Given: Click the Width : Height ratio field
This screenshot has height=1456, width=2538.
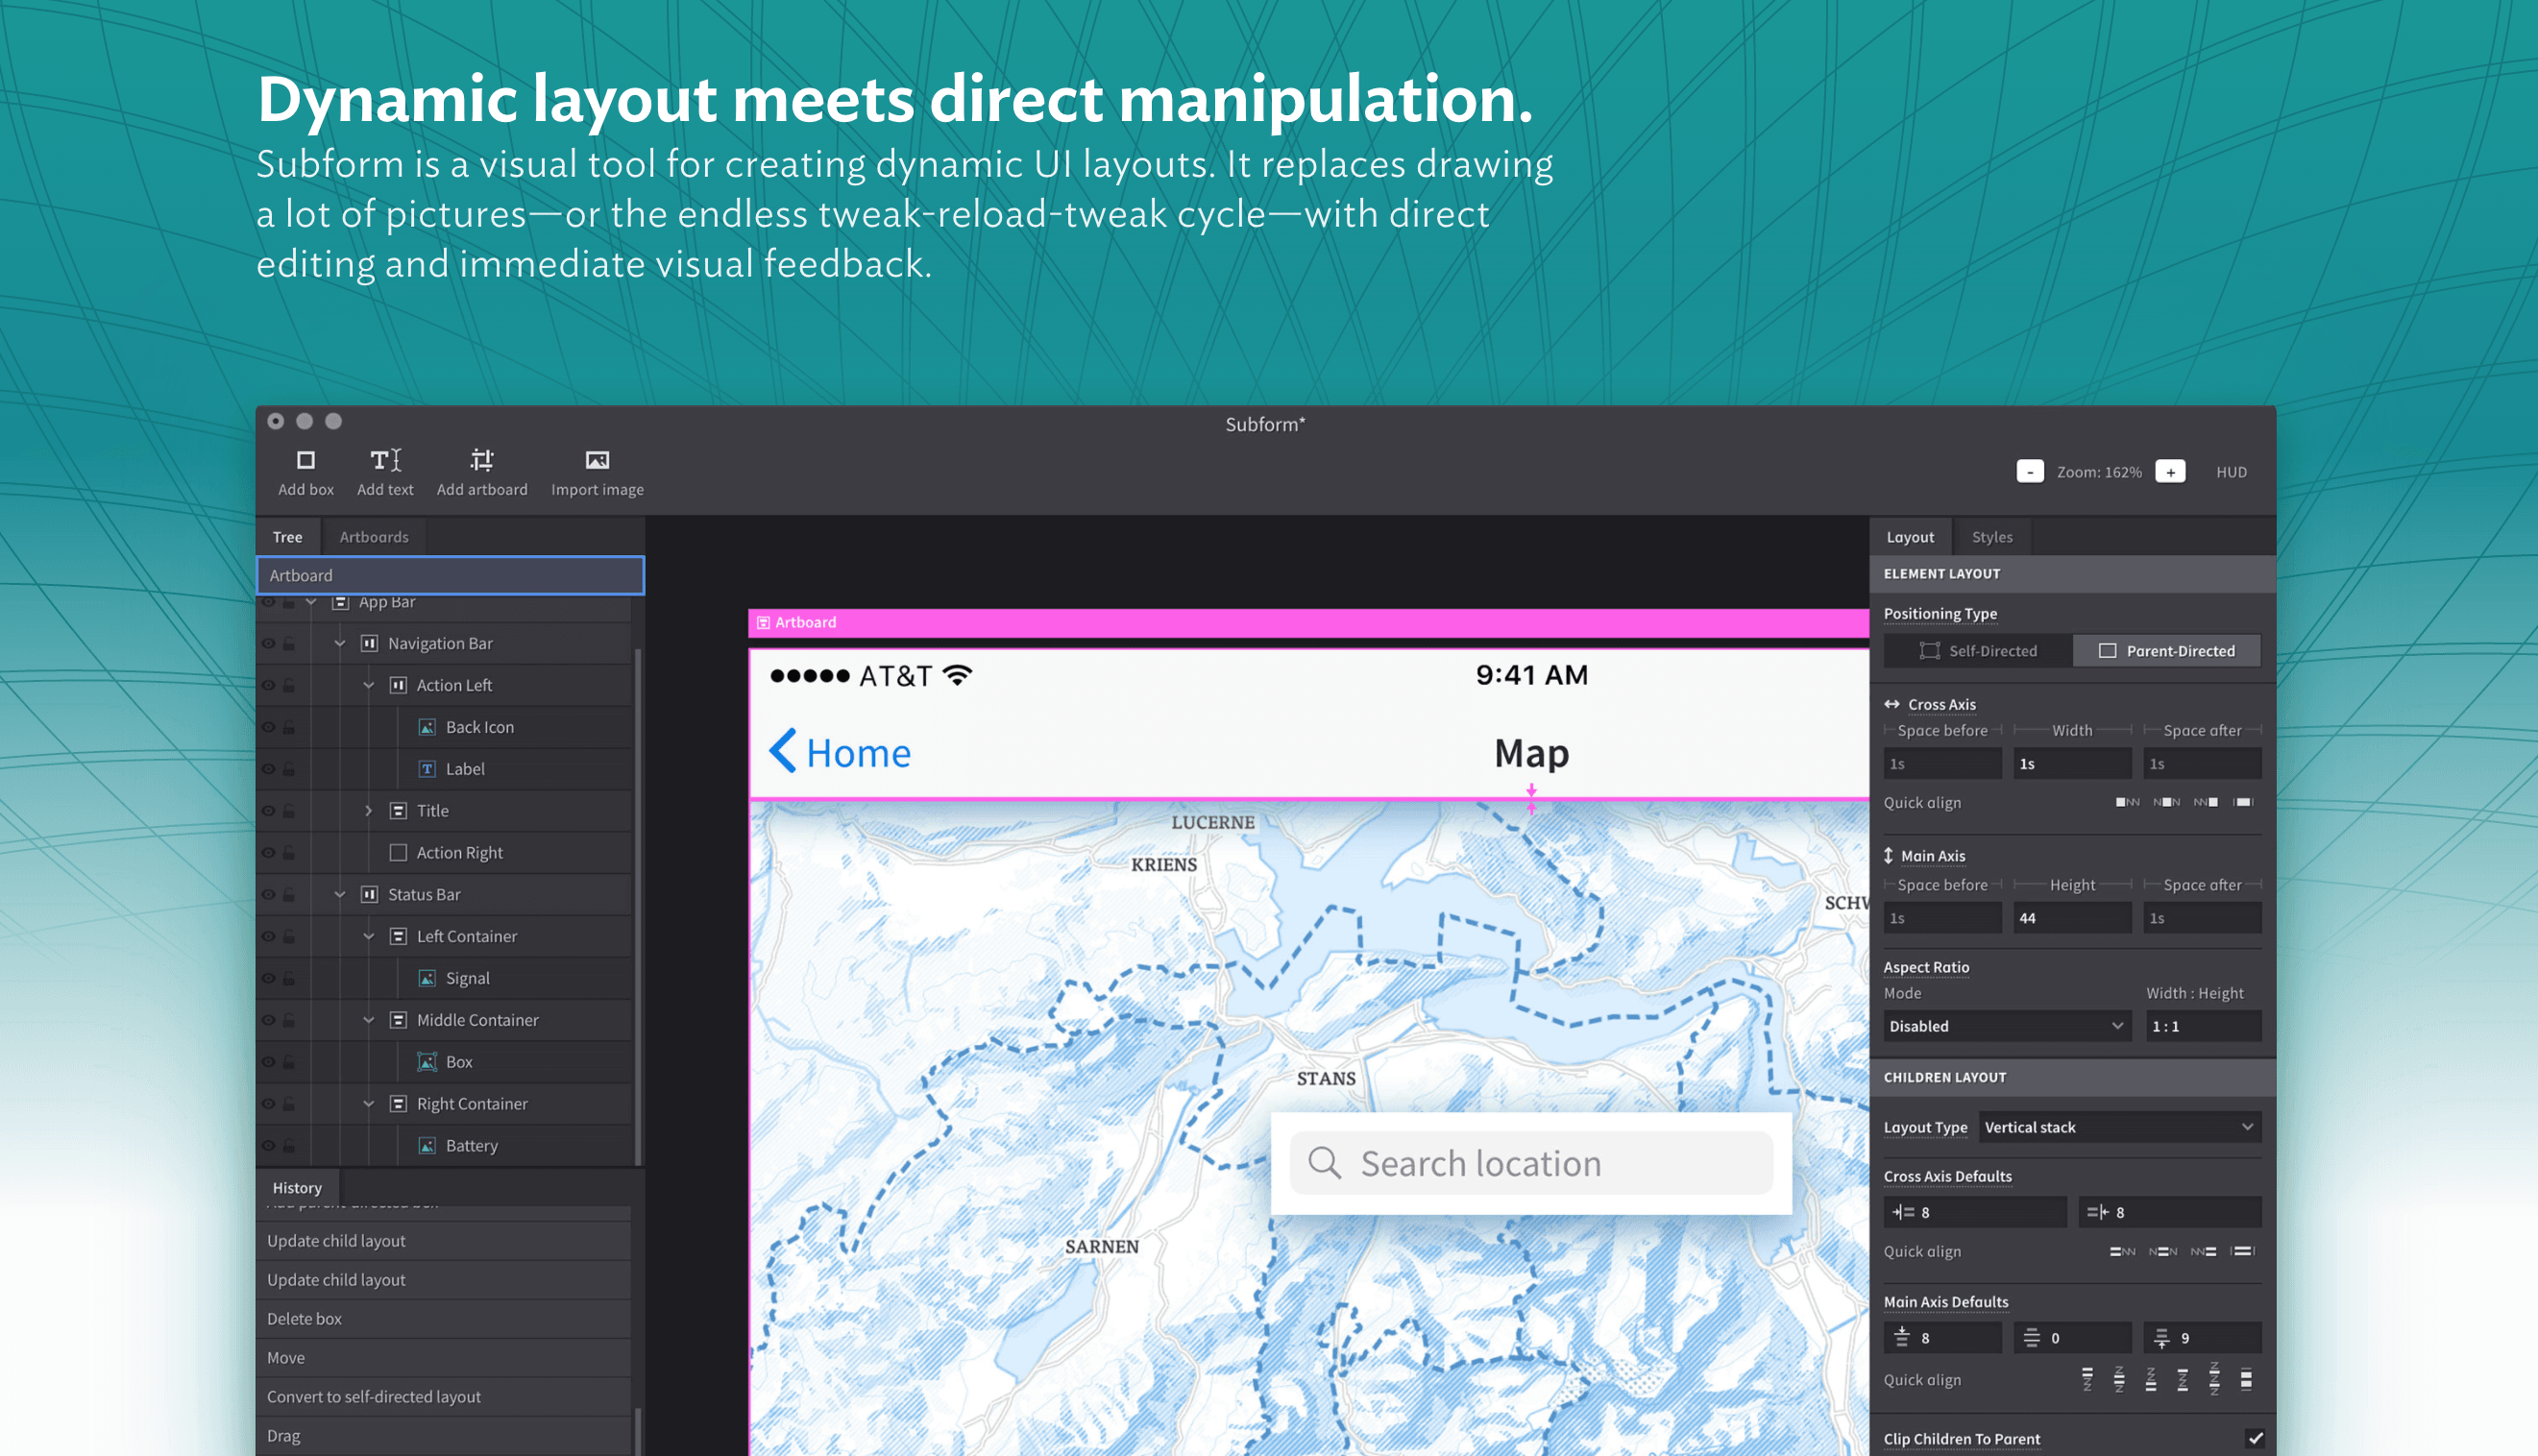Looking at the screenshot, I should 2203,1026.
